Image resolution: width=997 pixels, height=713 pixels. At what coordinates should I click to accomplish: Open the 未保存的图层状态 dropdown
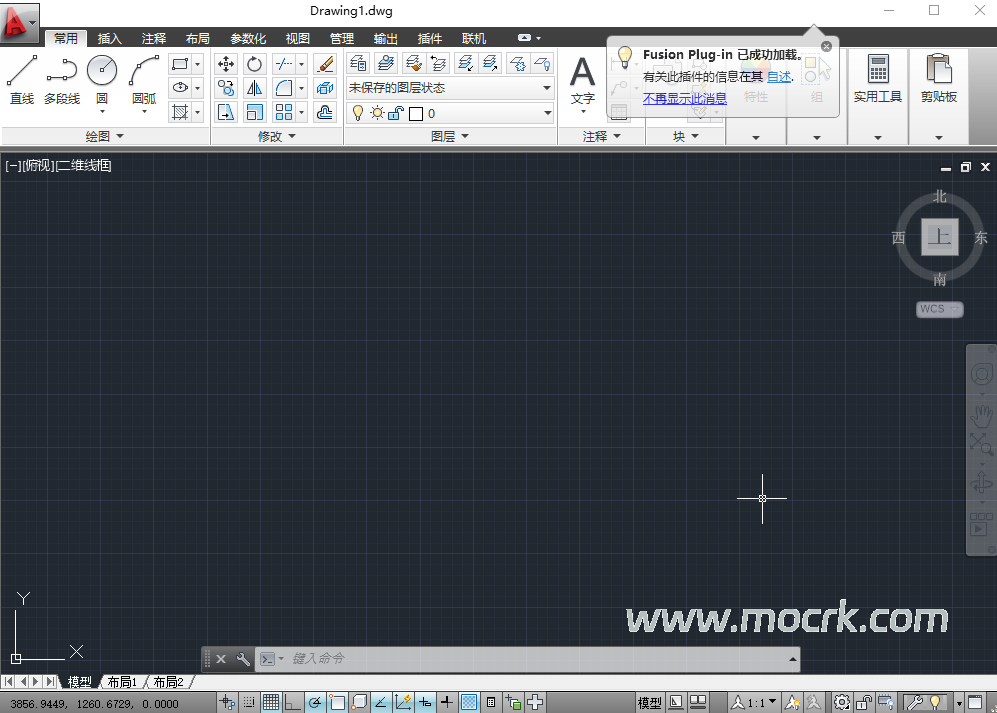(450, 88)
